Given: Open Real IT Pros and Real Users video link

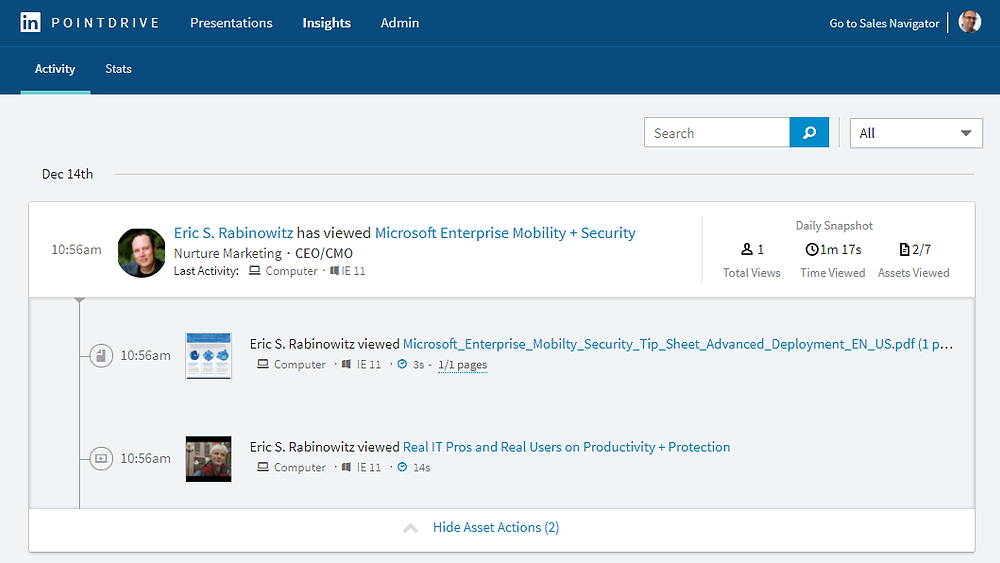Looking at the screenshot, I should [x=566, y=447].
